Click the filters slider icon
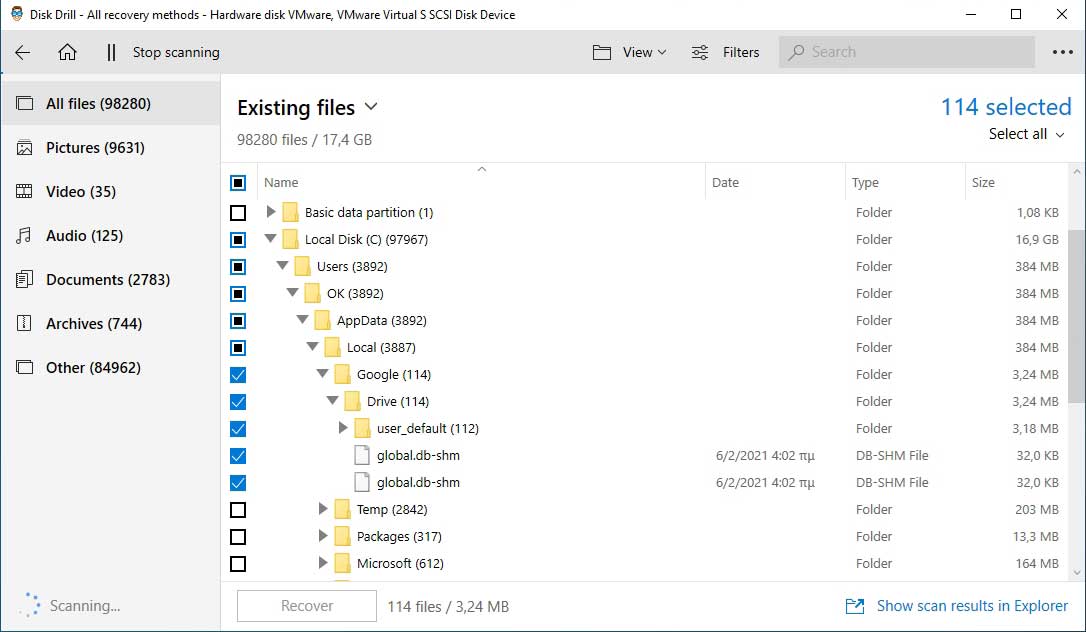 coord(700,53)
